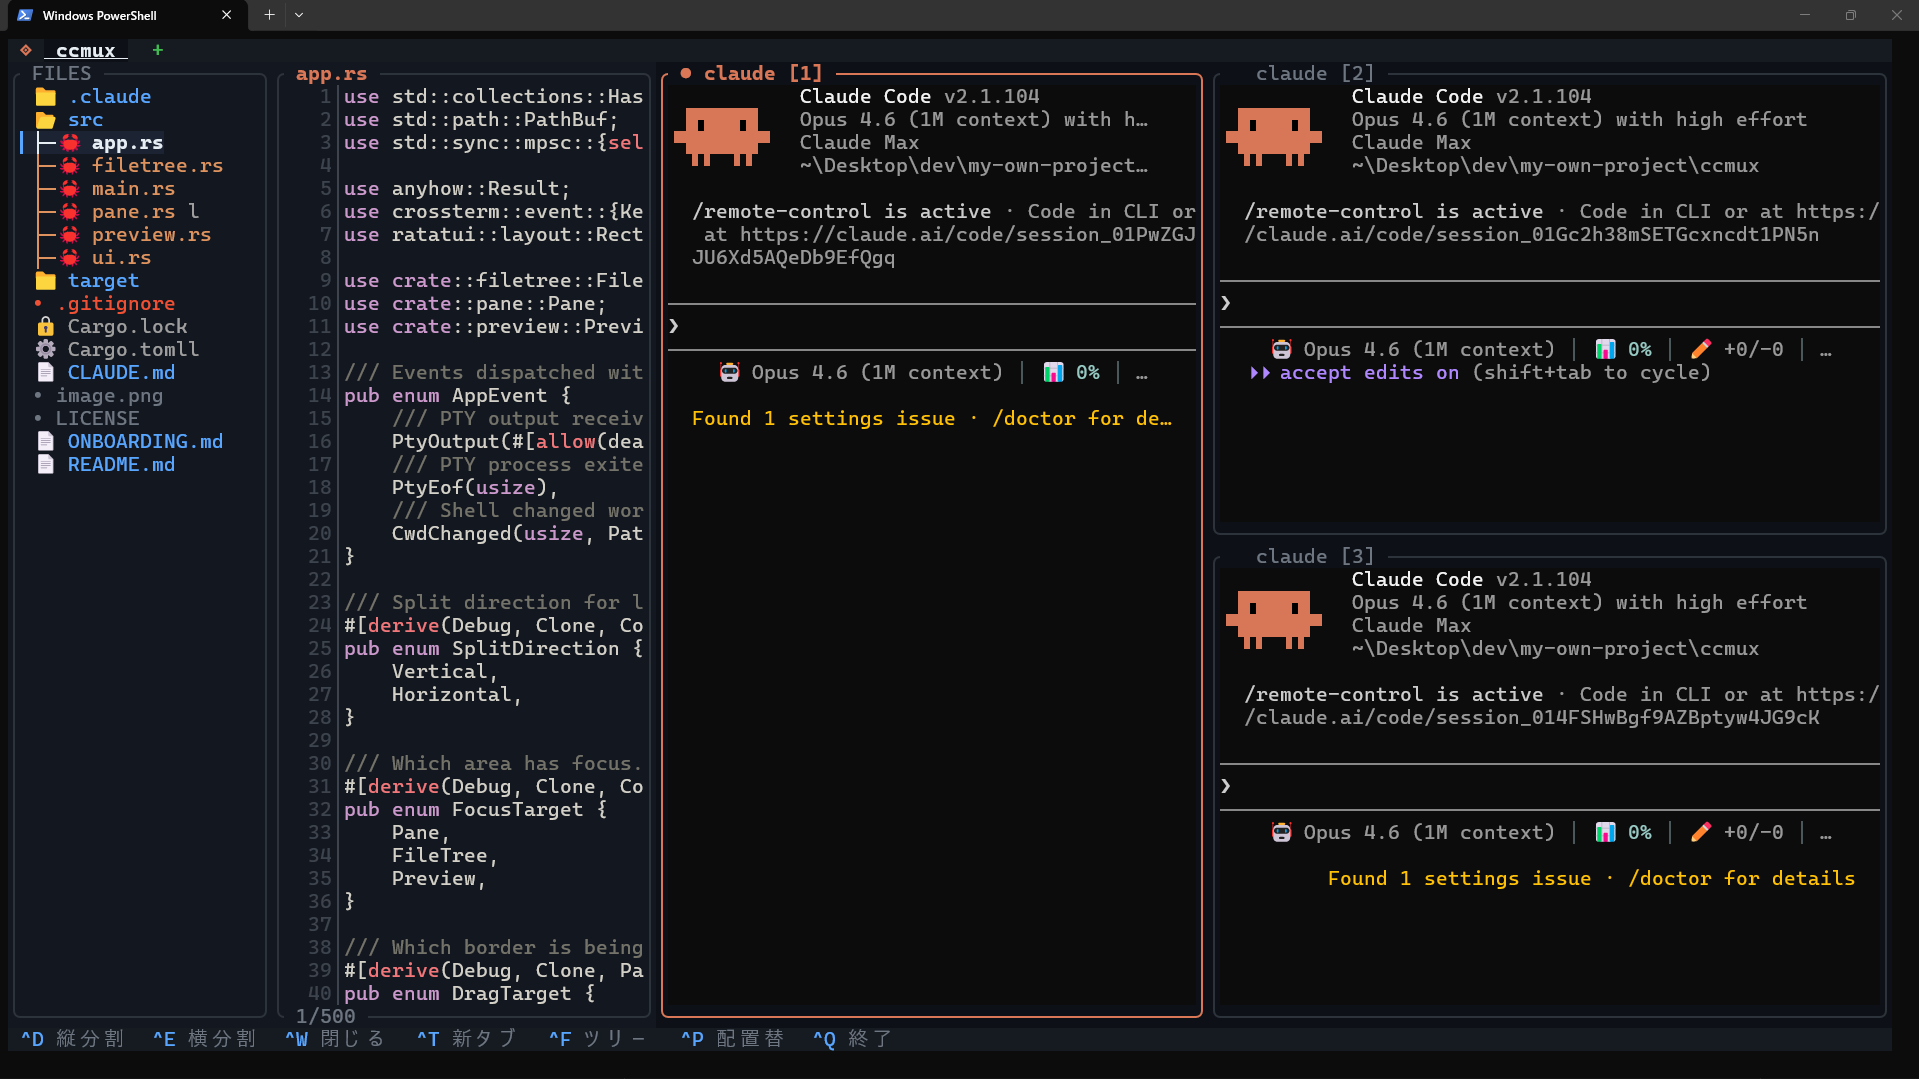
Task: Click the lock icon for Cargo.lock
Action: pos(45,326)
